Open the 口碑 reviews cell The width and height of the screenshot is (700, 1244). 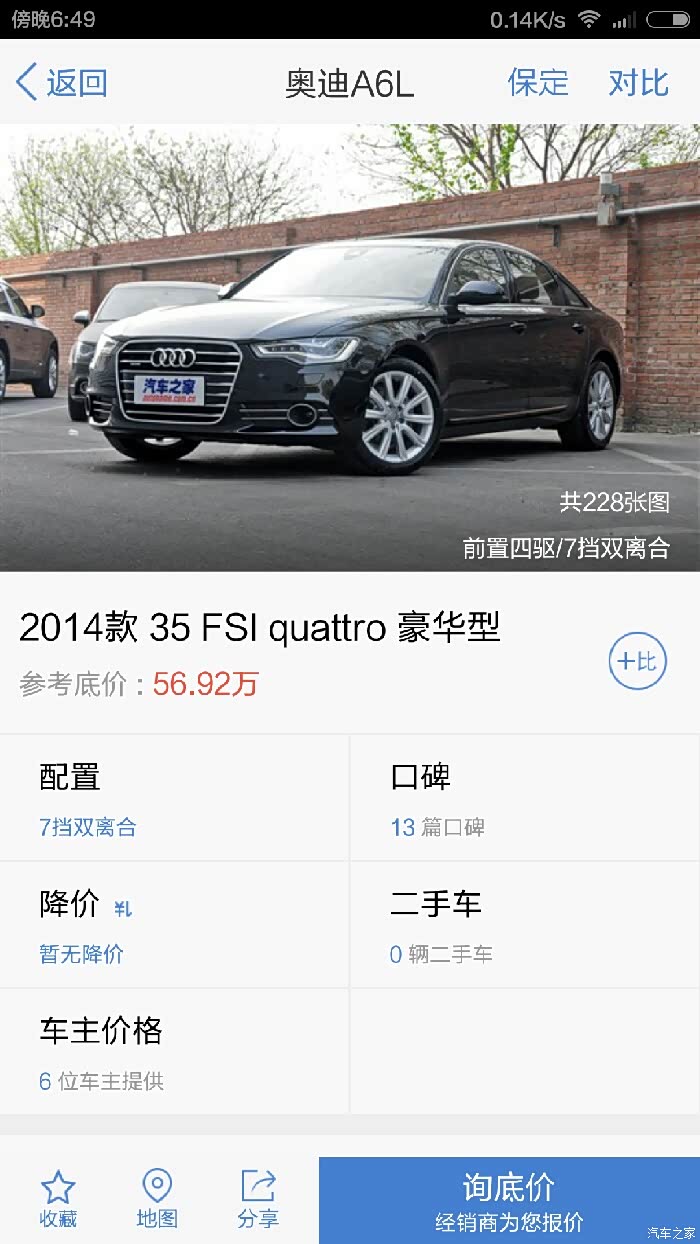click(525, 798)
